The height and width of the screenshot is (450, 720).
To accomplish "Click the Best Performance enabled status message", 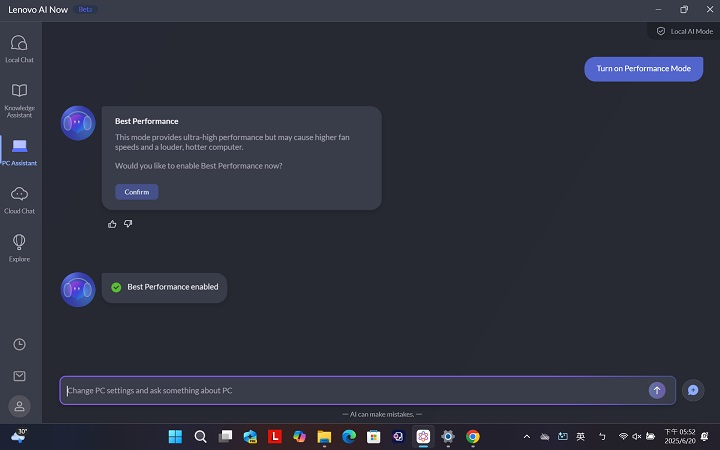I will click(x=164, y=287).
